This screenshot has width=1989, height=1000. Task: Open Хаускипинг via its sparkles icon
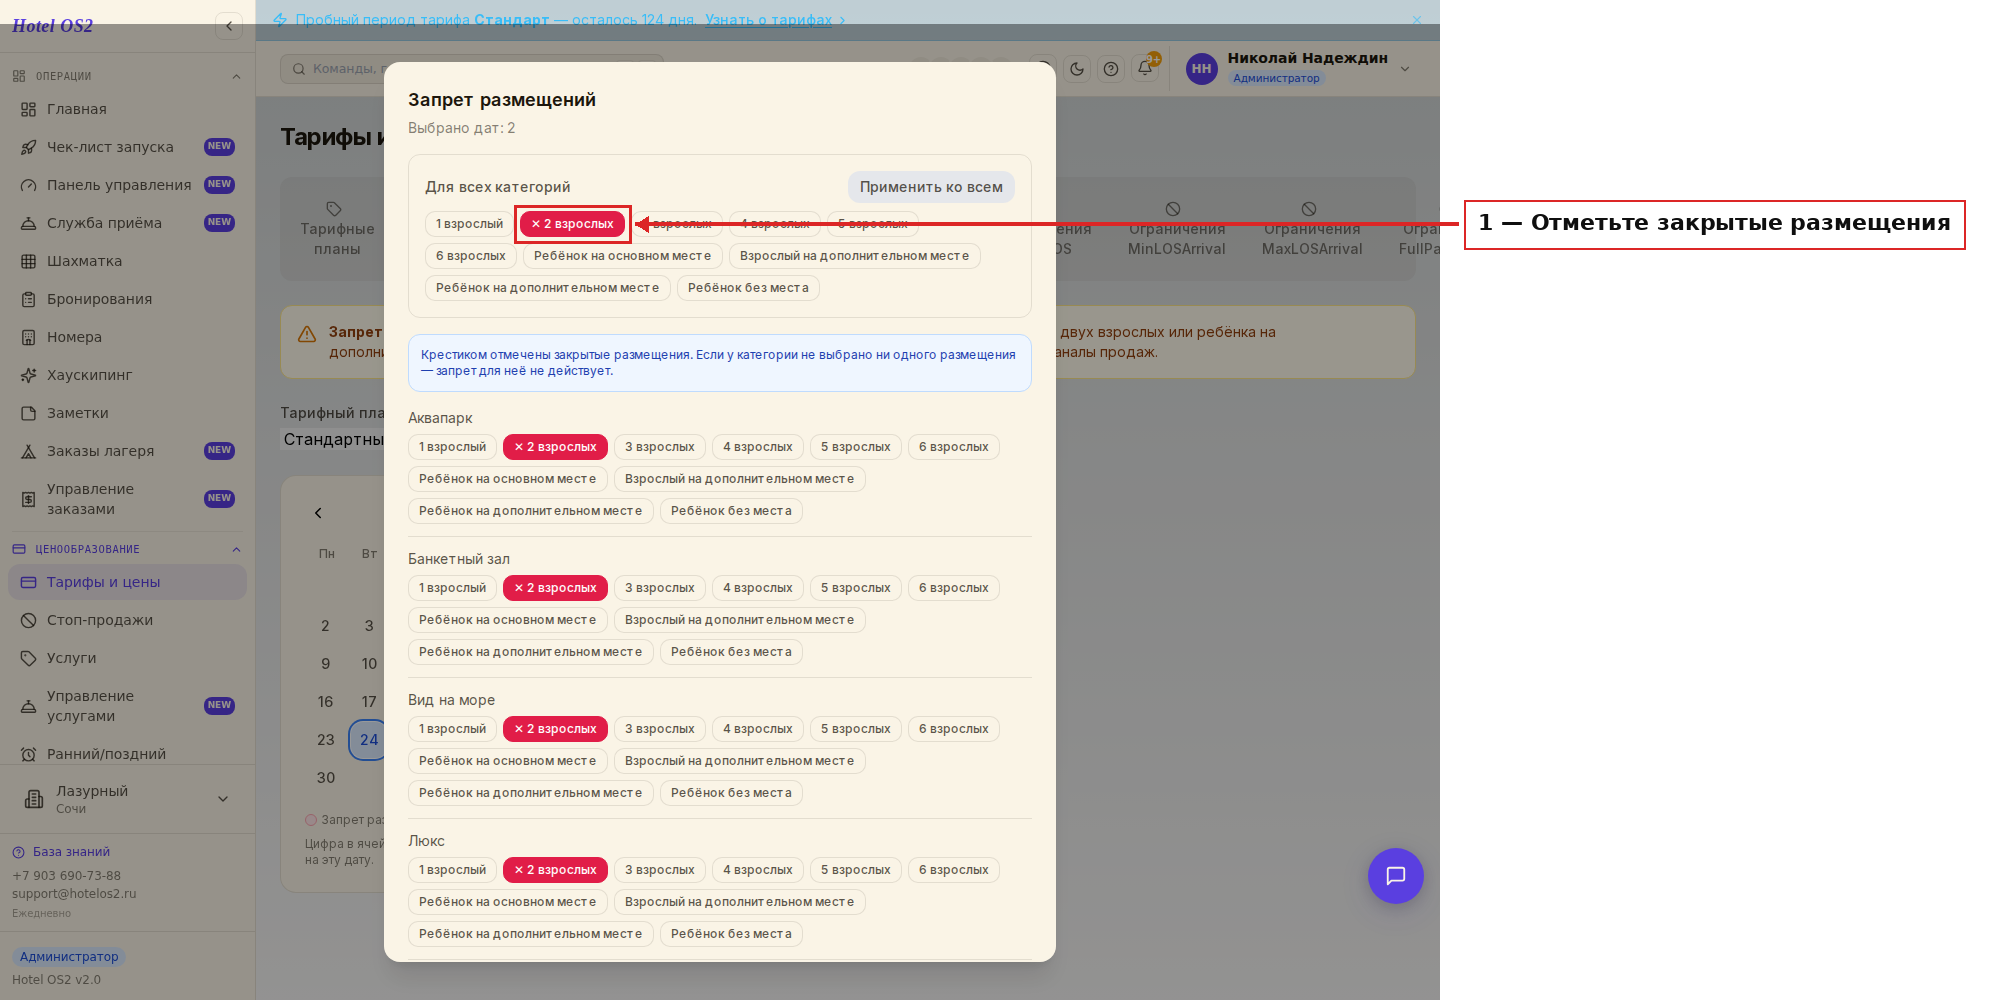pyautogui.click(x=28, y=375)
